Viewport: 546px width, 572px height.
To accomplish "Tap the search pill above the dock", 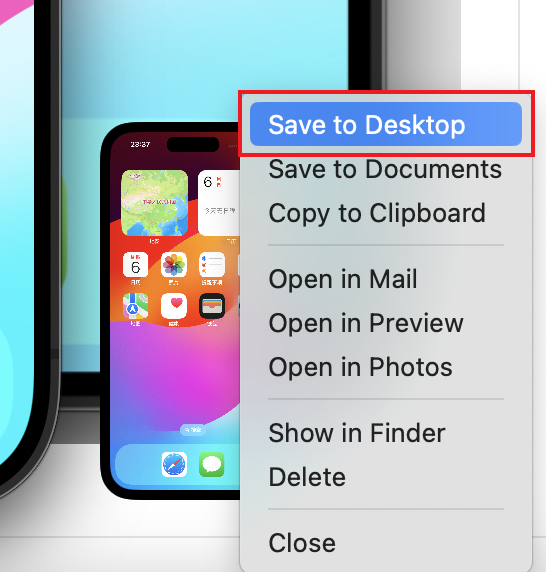I will click(193, 430).
